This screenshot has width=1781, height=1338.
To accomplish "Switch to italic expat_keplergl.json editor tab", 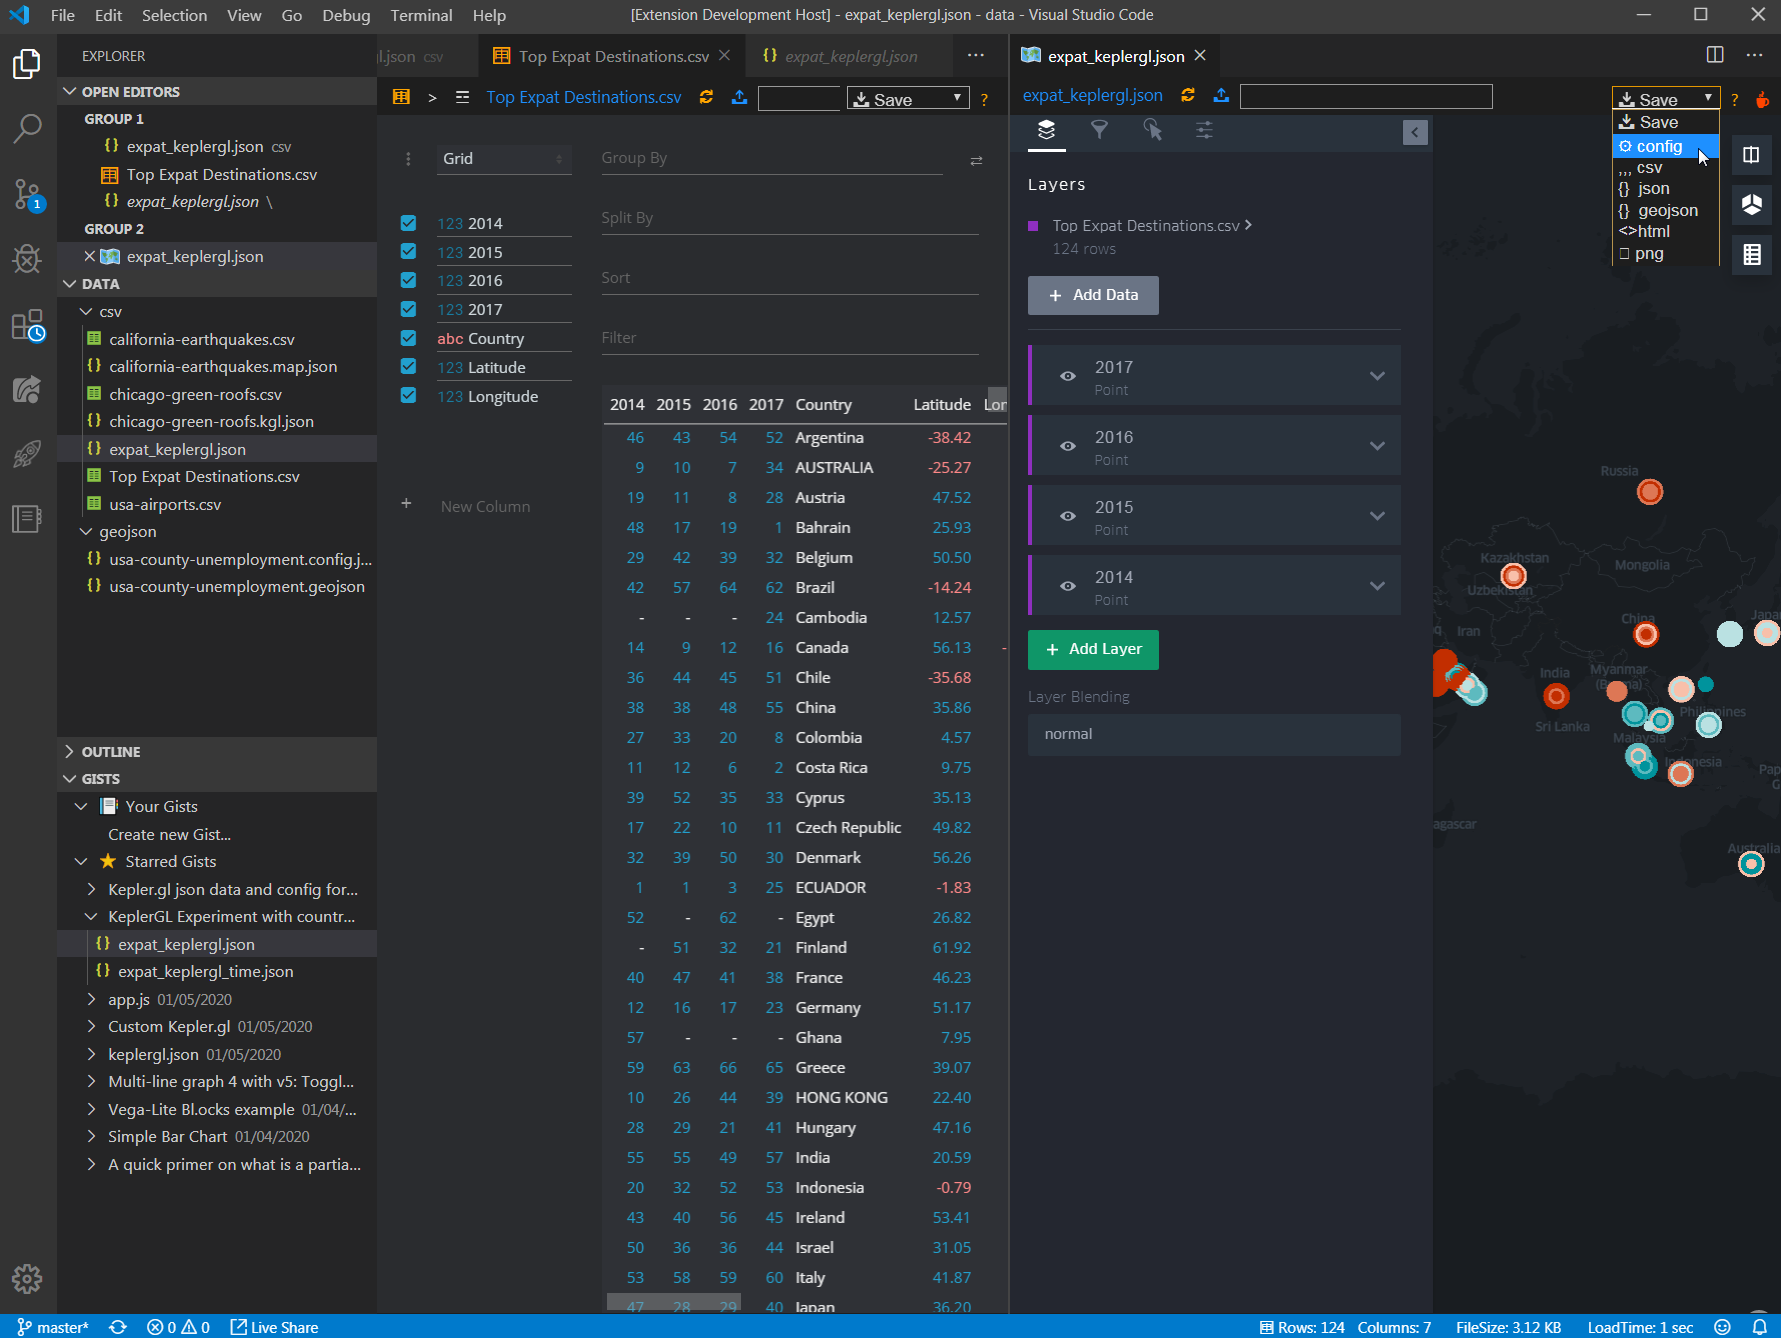I will click(x=849, y=56).
